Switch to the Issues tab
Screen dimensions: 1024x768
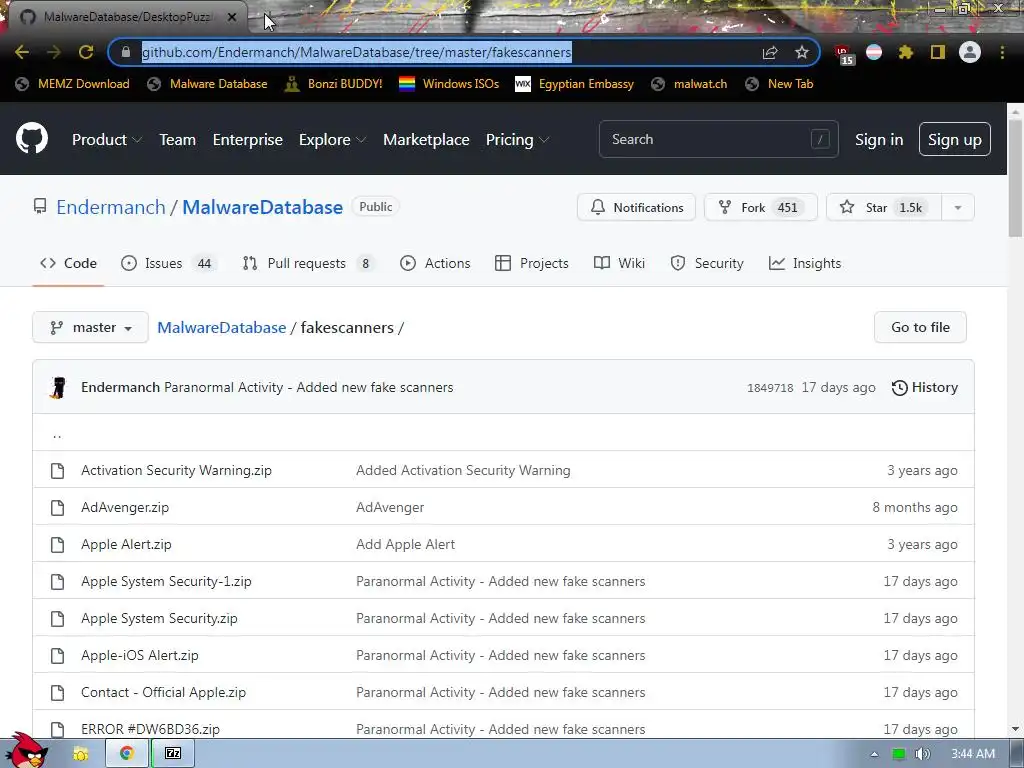click(169, 263)
